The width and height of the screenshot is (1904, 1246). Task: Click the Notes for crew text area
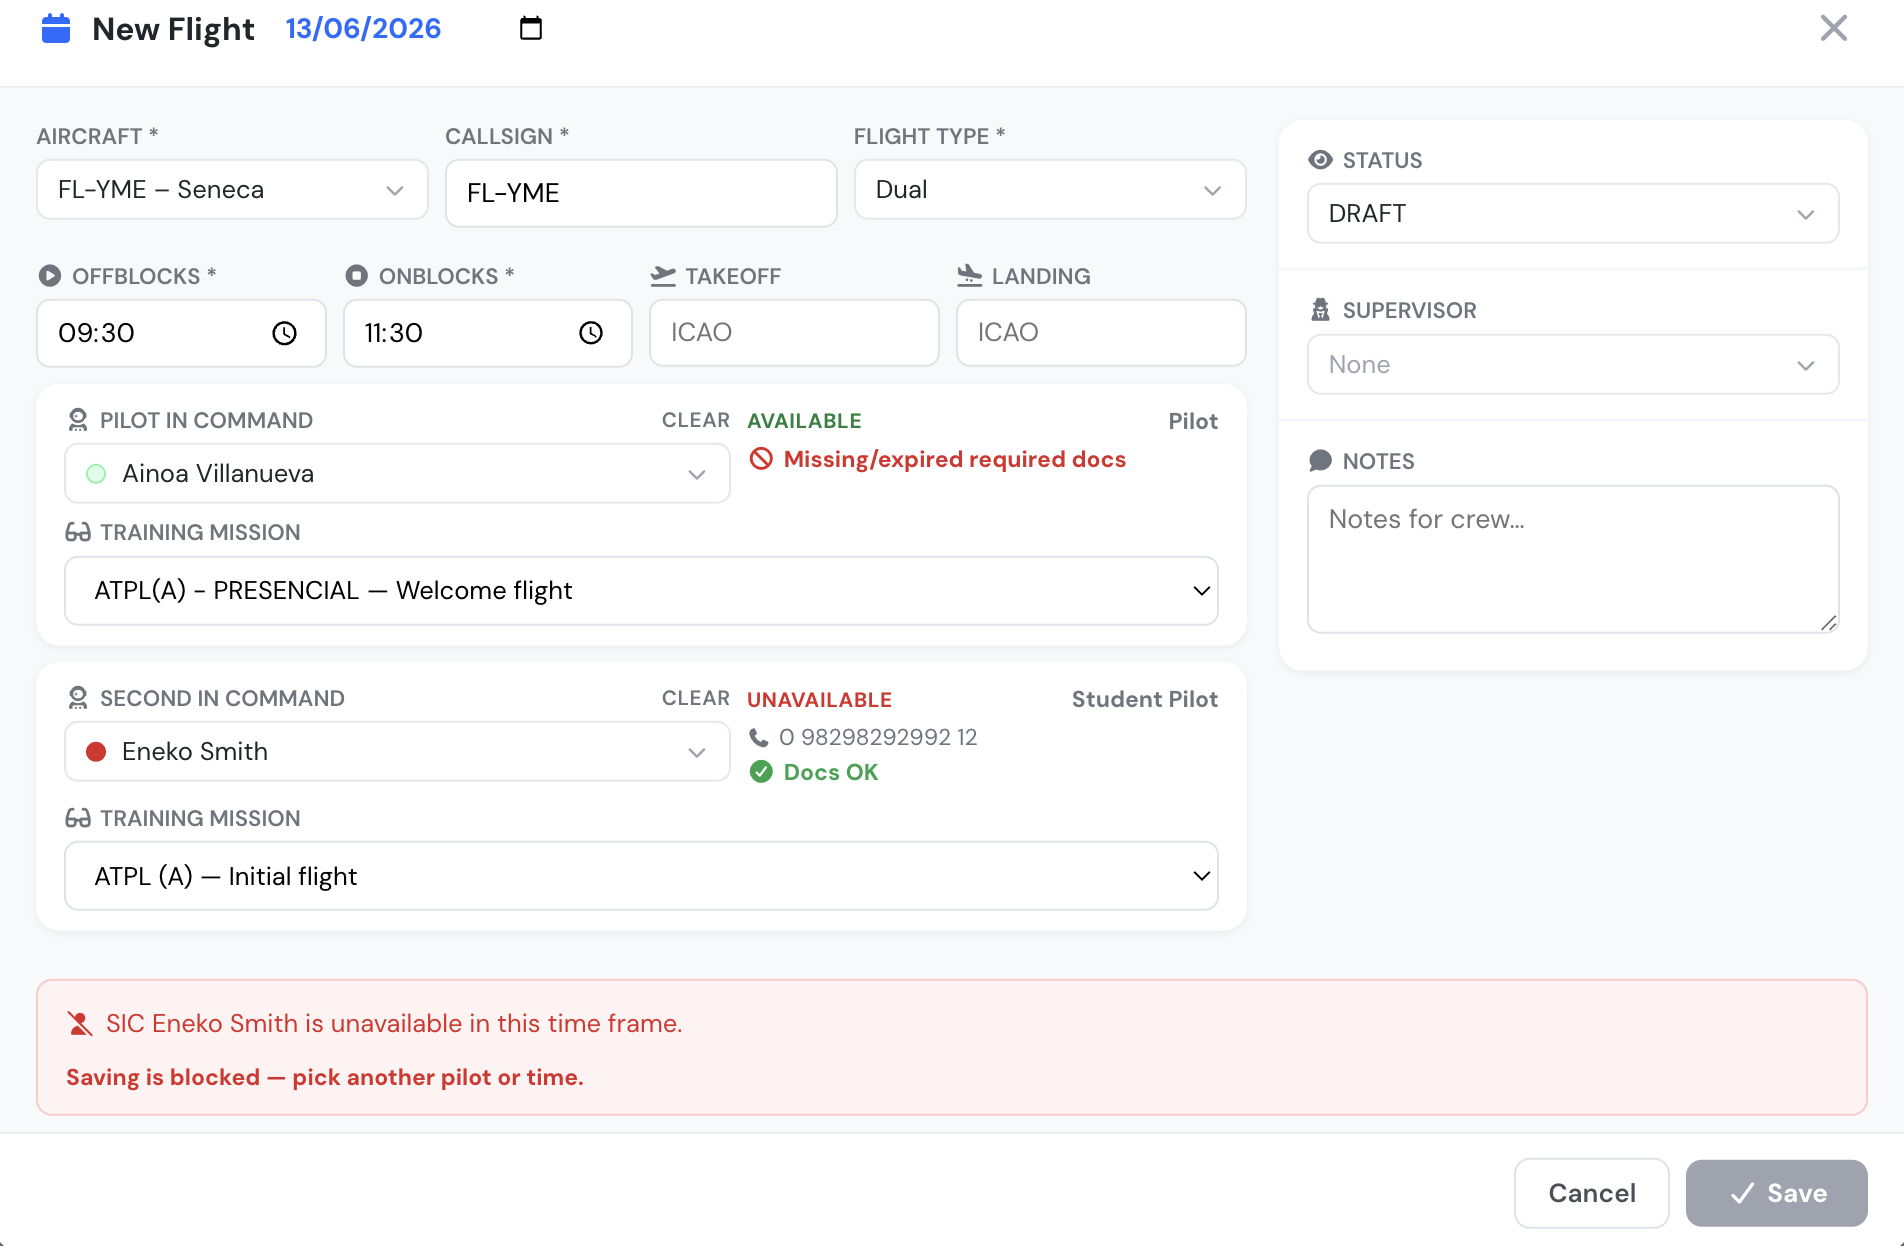tap(1573, 560)
